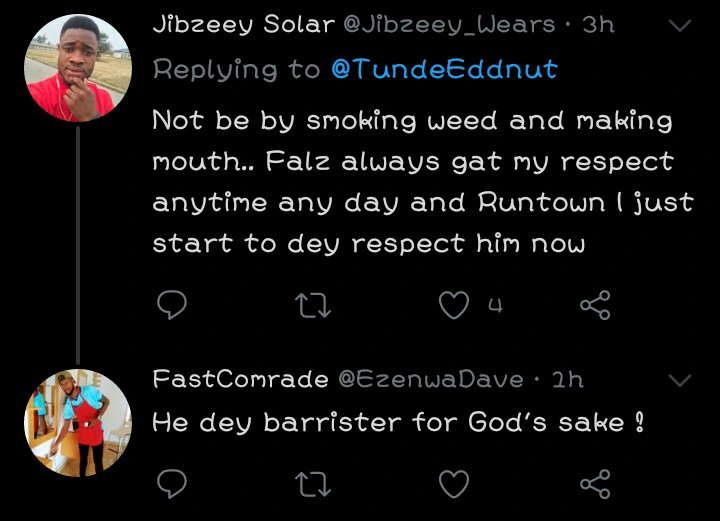
Task: Reply to Jibzeey Solar's tweet
Action: point(173,306)
